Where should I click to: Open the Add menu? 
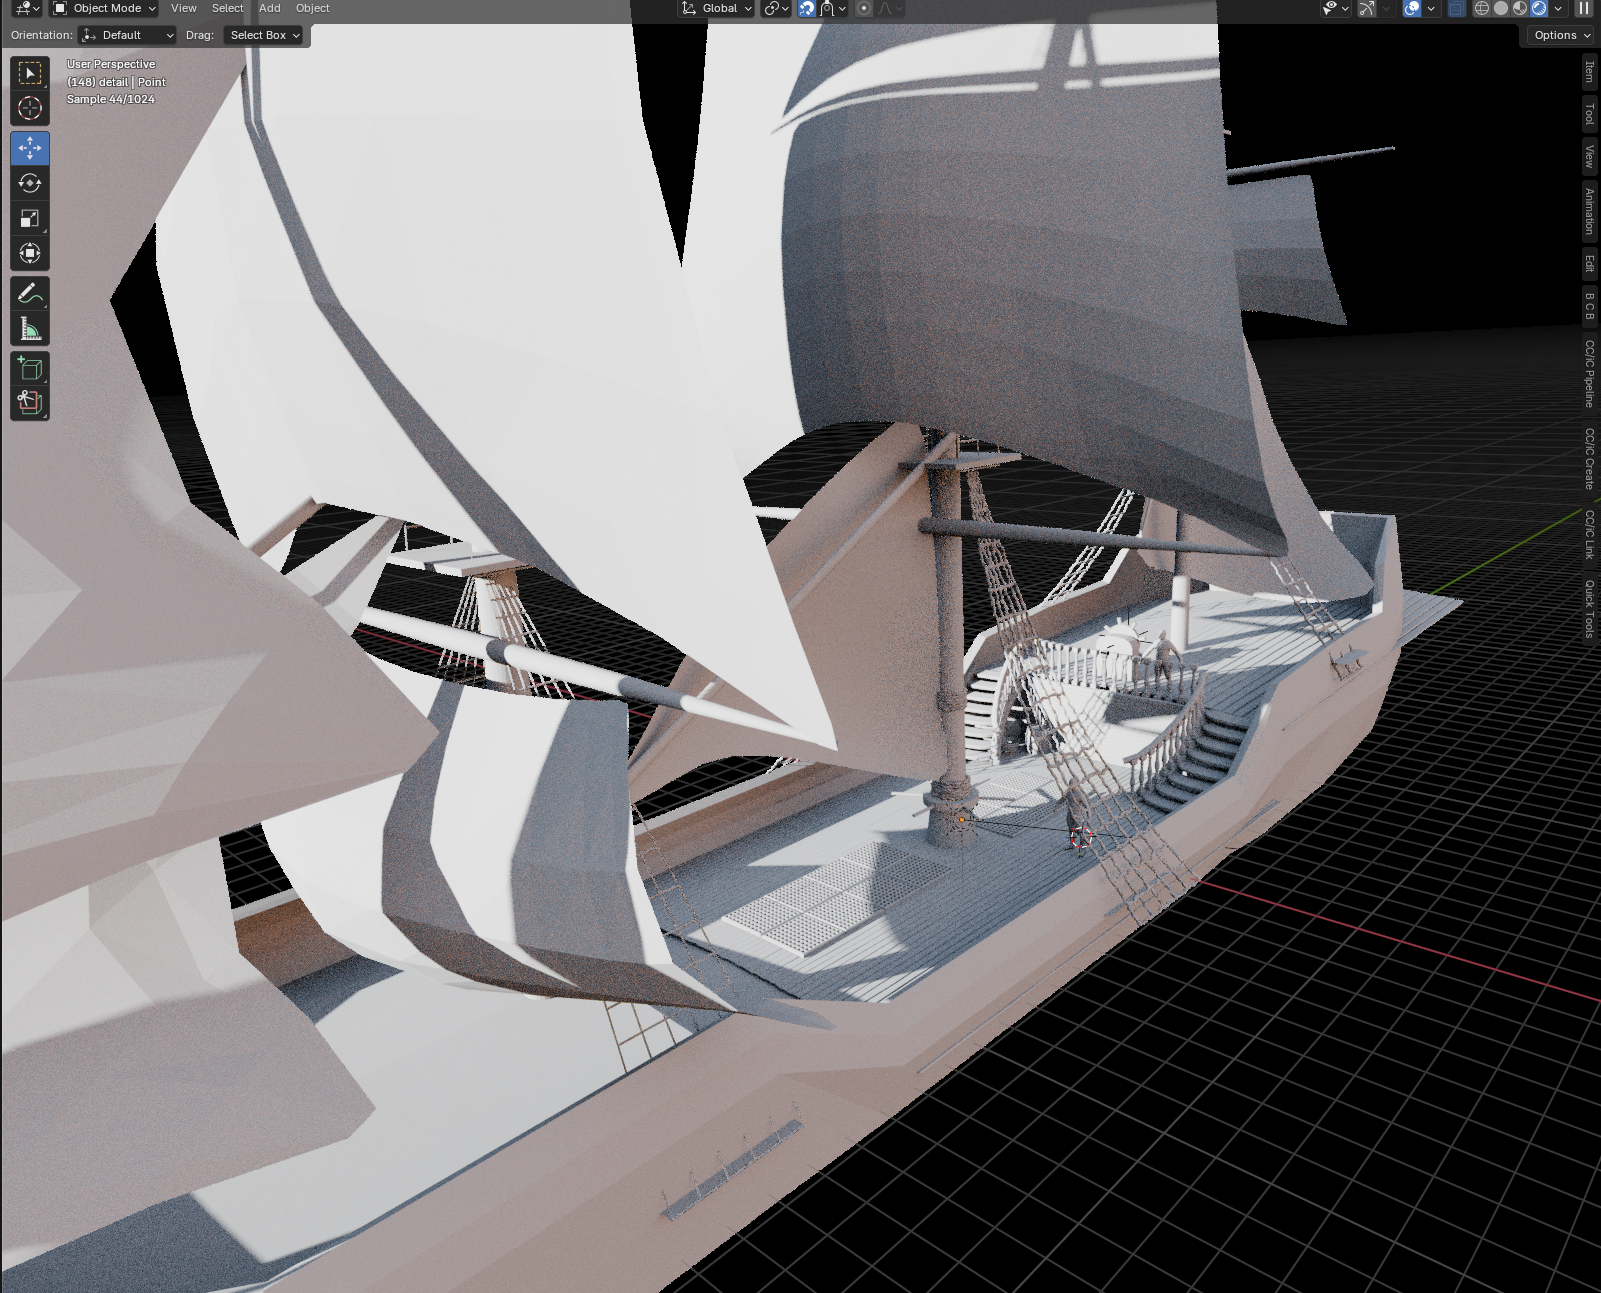[270, 9]
